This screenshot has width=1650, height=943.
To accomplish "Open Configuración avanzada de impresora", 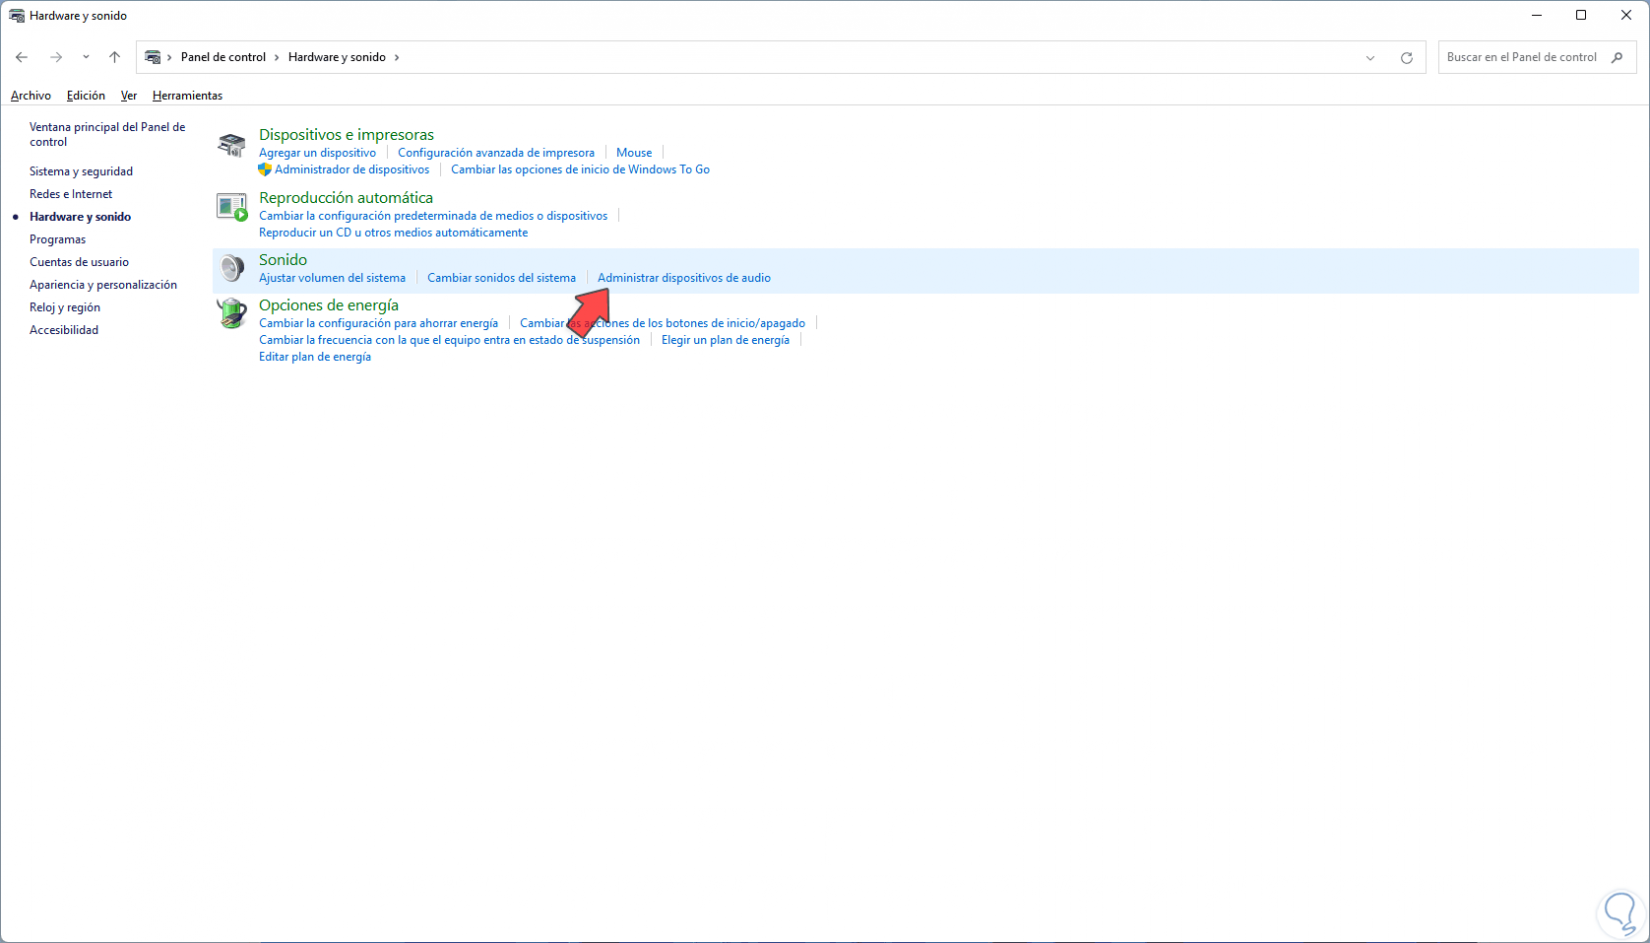I will 496,153.
